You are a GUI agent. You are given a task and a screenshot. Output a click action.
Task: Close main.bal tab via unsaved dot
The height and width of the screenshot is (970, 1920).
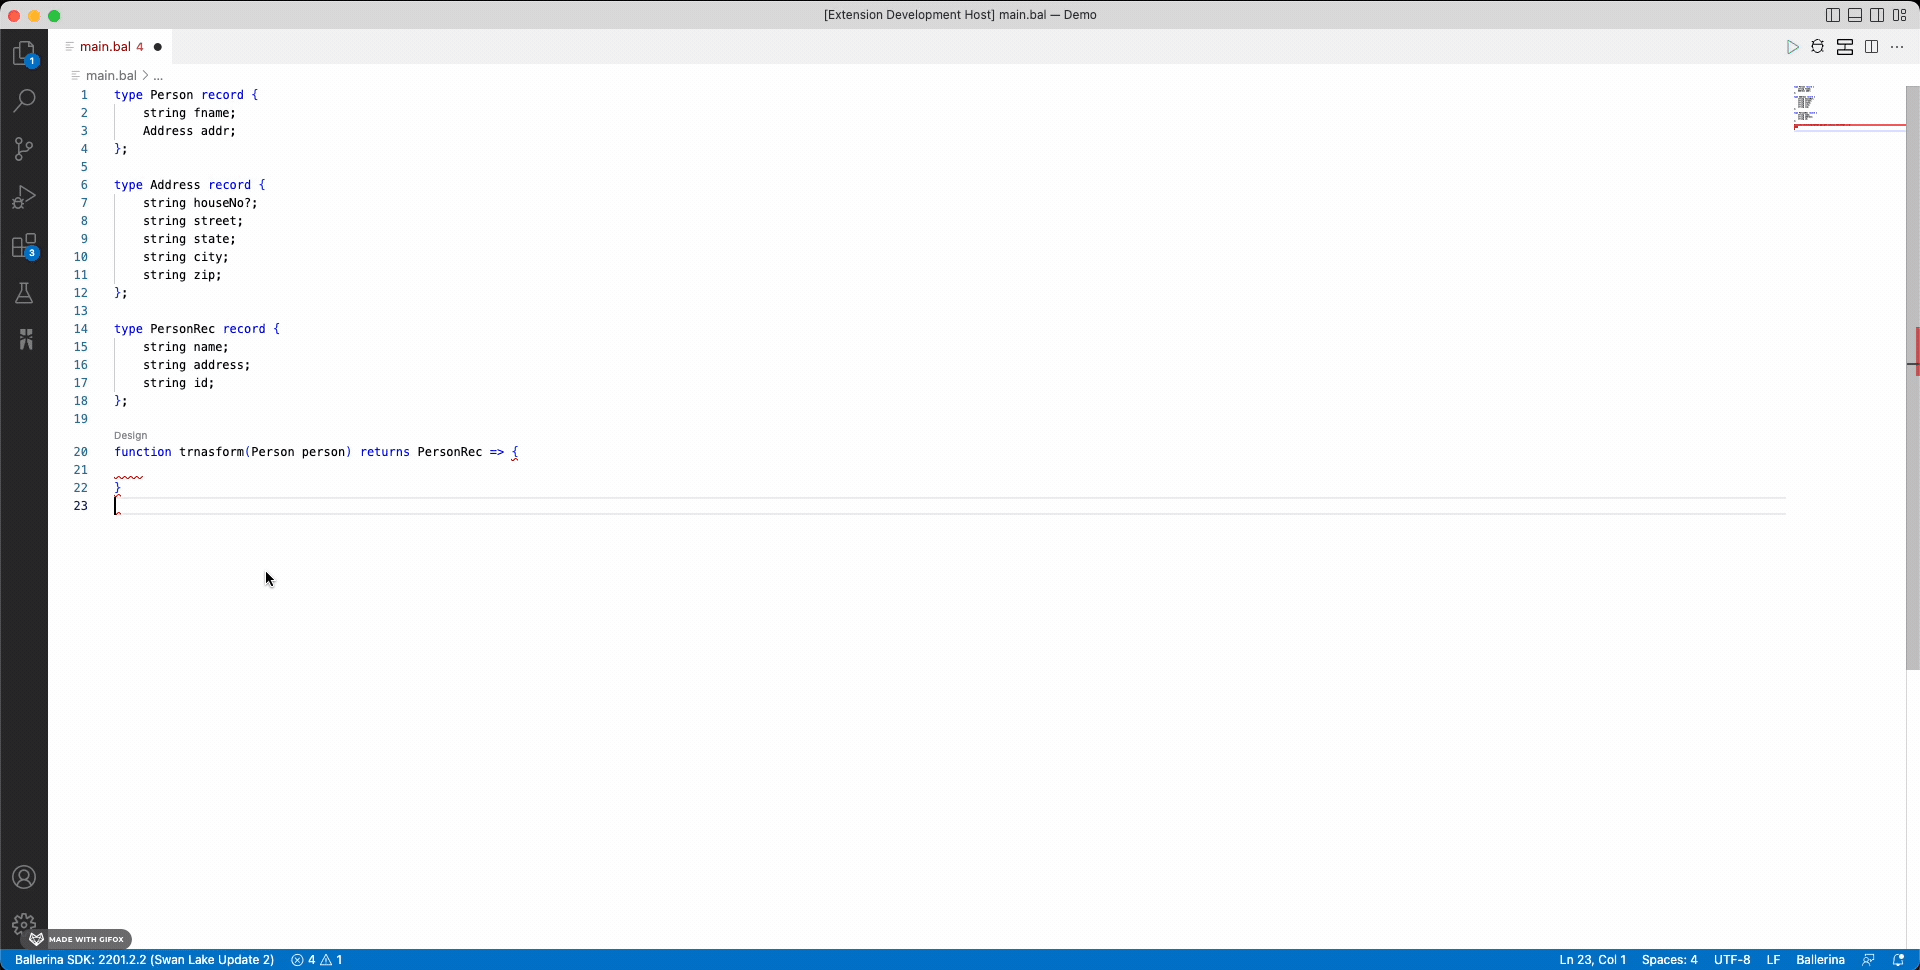(x=158, y=47)
